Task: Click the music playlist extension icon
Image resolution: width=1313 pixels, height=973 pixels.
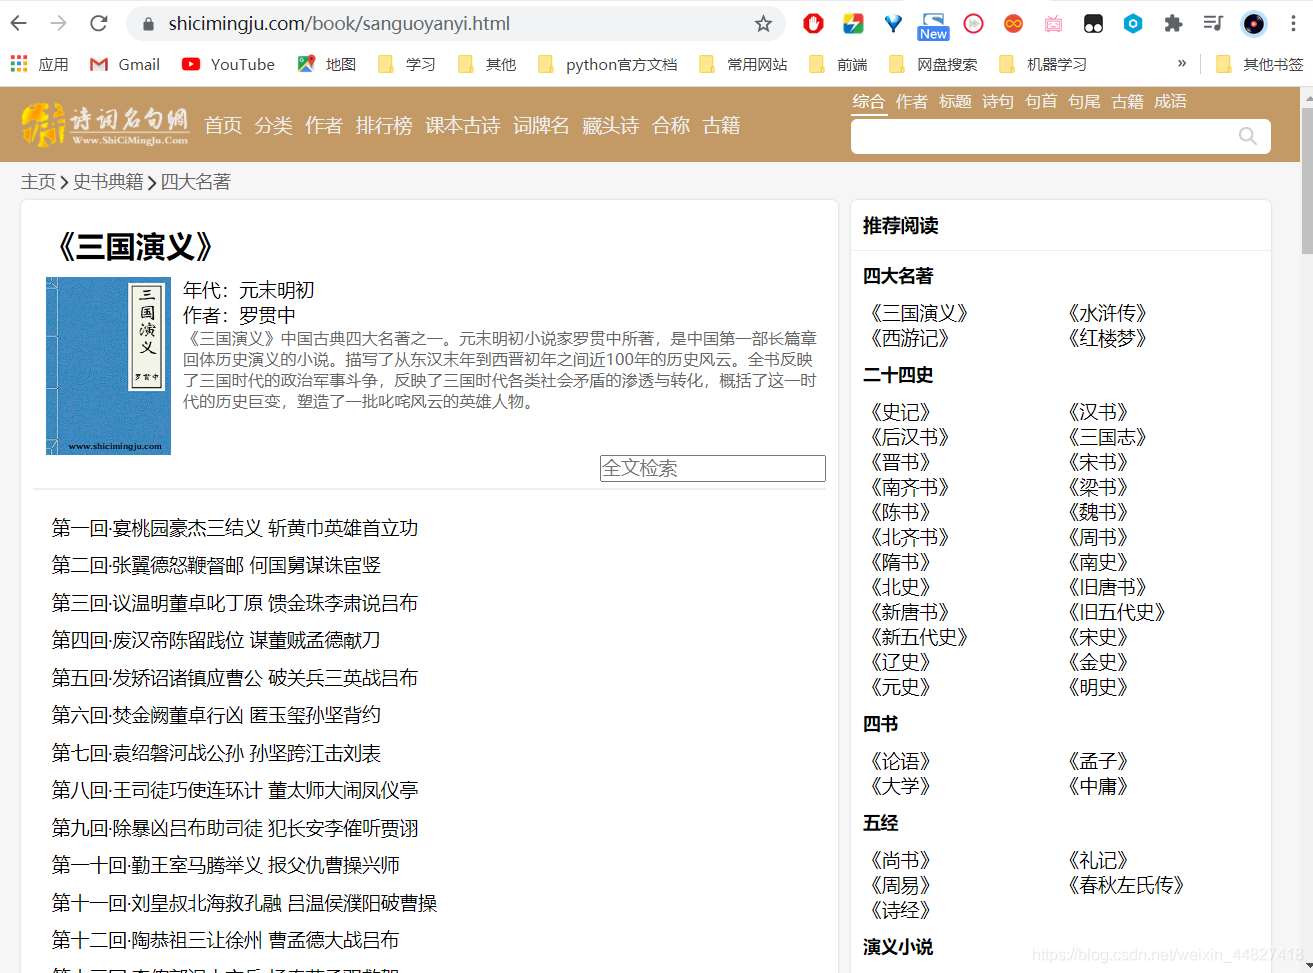Action: [1213, 23]
